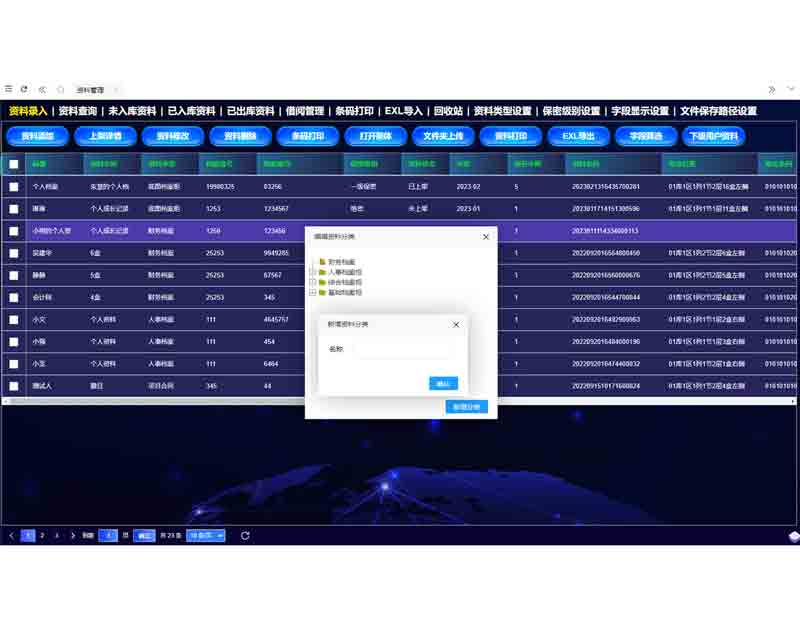This screenshot has width=800, height=627.
Task: Check the checkbox for the 个人档案 row
Action: click(x=14, y=186)
